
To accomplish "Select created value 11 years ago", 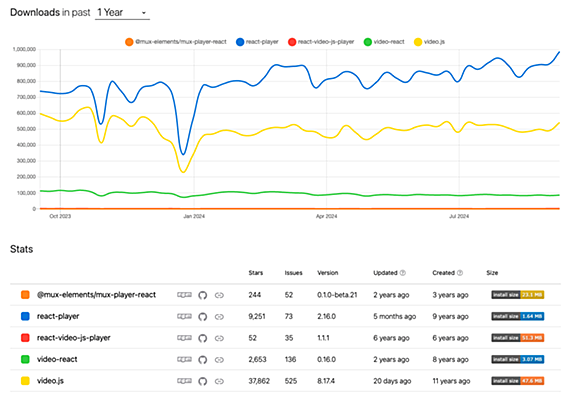I will pyautogui.click(x=451, y=381).
